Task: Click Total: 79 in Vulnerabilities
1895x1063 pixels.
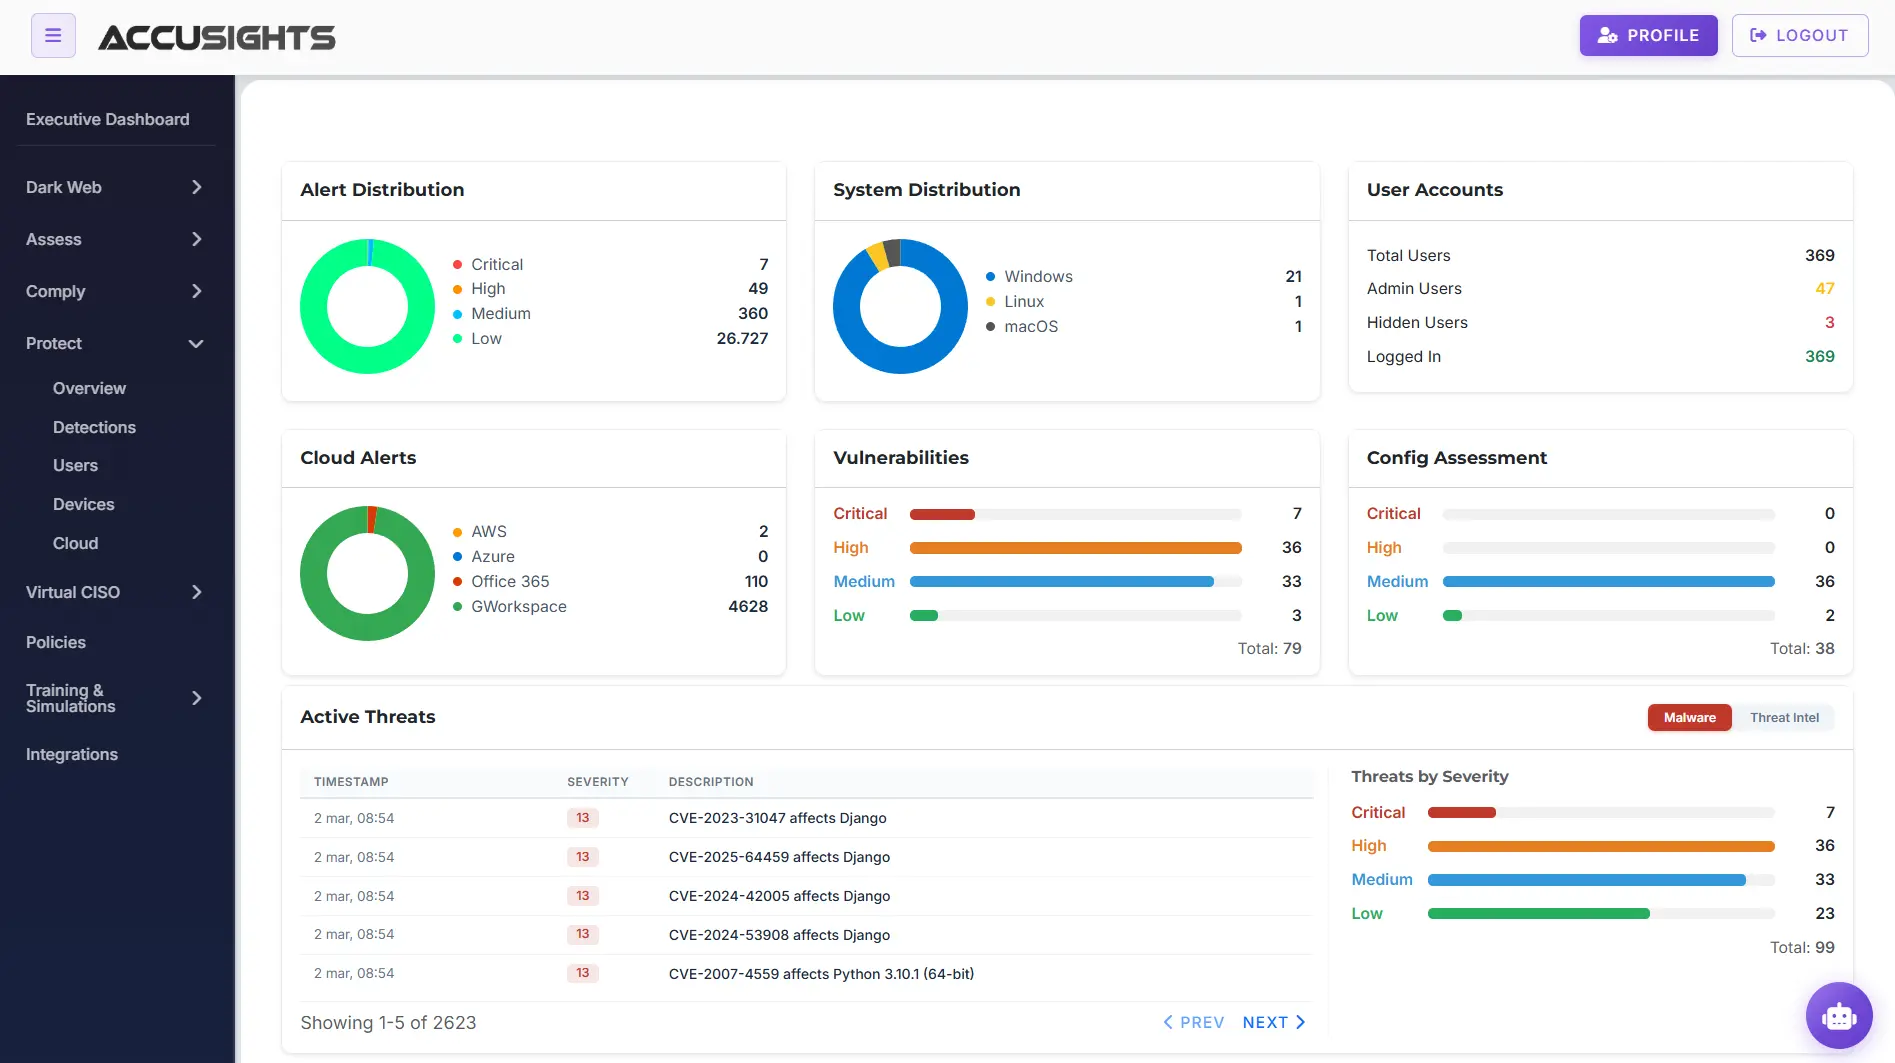Action: coord(1270,648)
